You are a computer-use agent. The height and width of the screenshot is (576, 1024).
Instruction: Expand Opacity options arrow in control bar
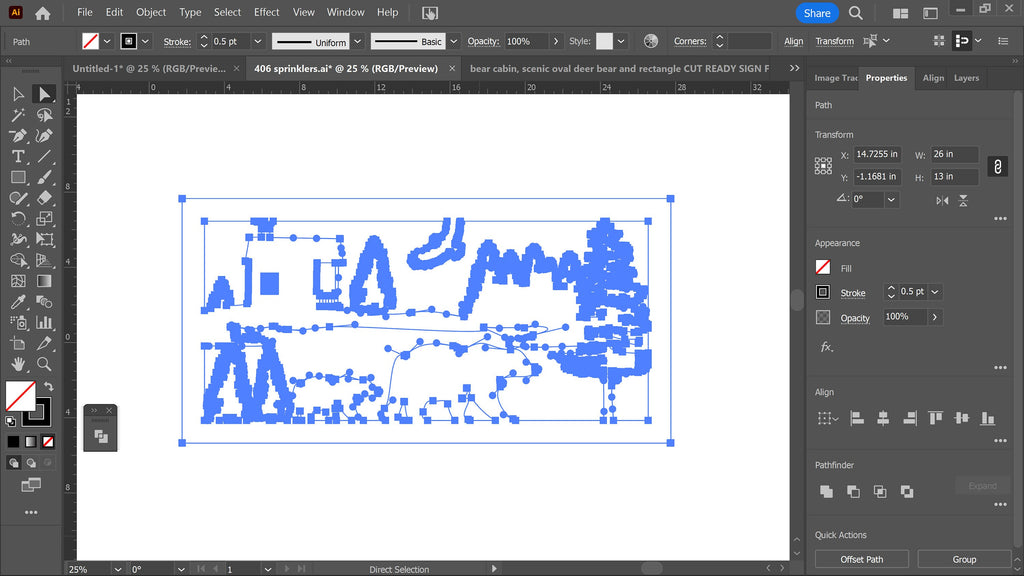pos(556,41)
